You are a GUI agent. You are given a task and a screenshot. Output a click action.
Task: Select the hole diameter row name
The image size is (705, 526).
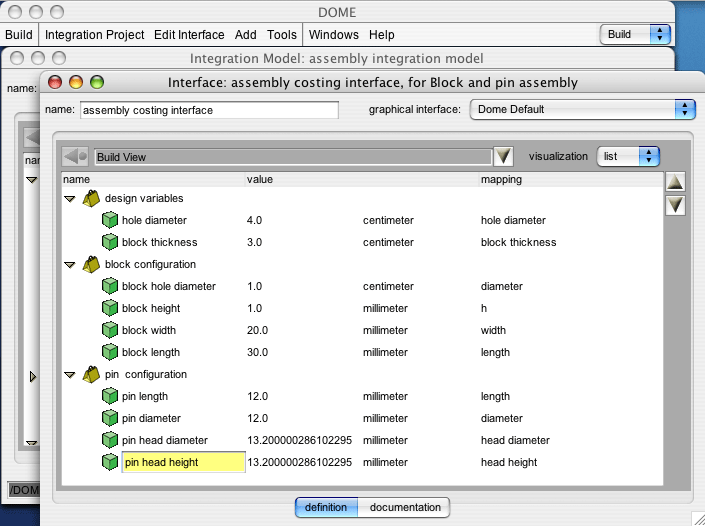tap(154, 220)
